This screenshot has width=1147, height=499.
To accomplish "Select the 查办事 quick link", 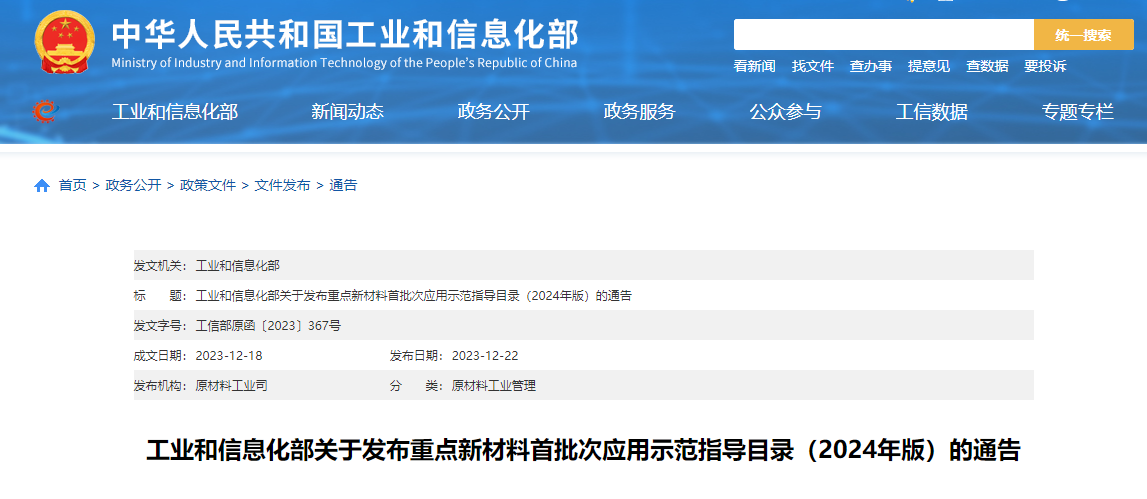I will [870, 66].
